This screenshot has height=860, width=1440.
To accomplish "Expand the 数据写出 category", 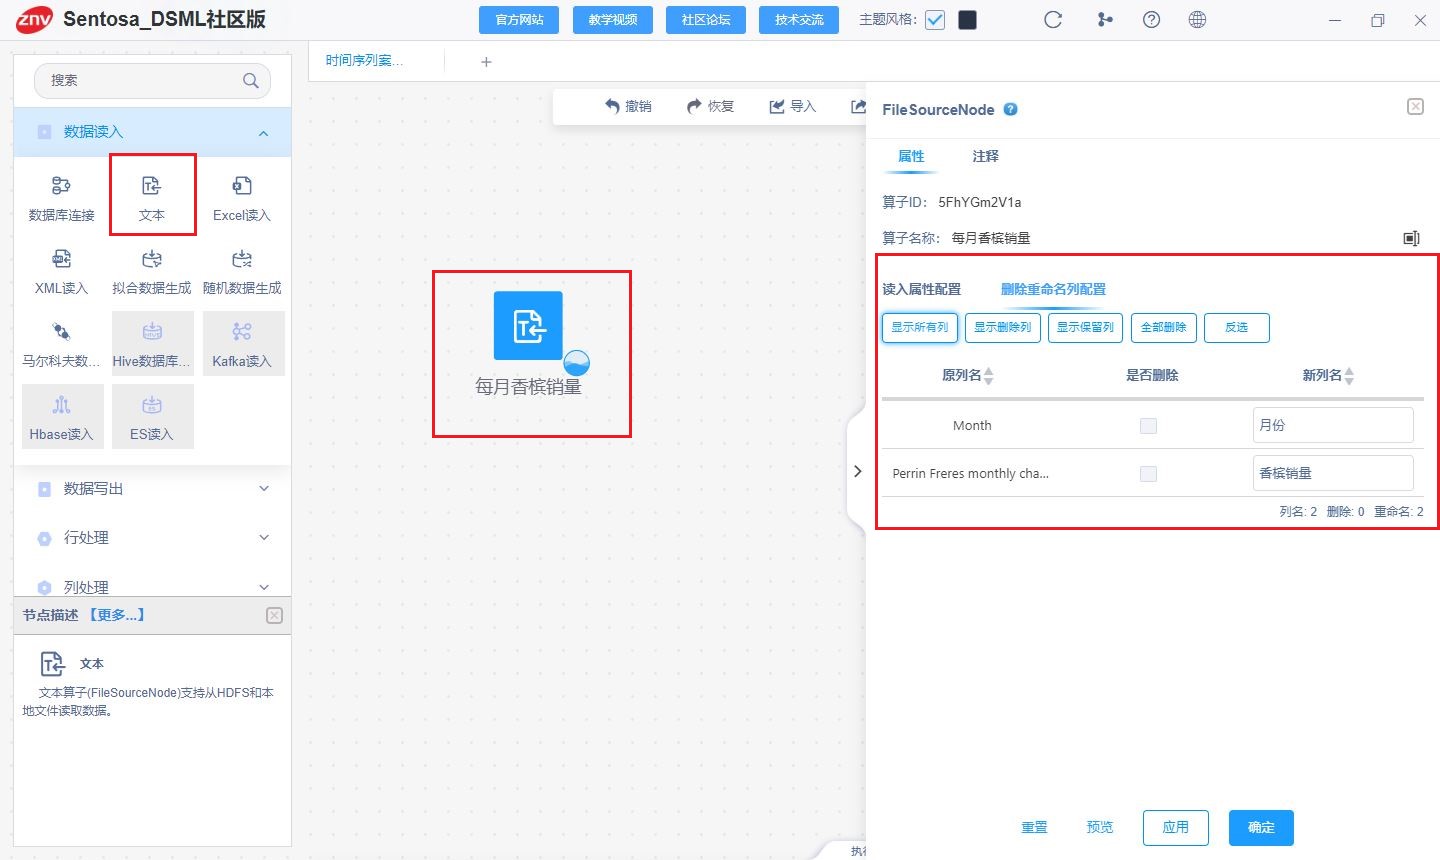I will 264,489.
